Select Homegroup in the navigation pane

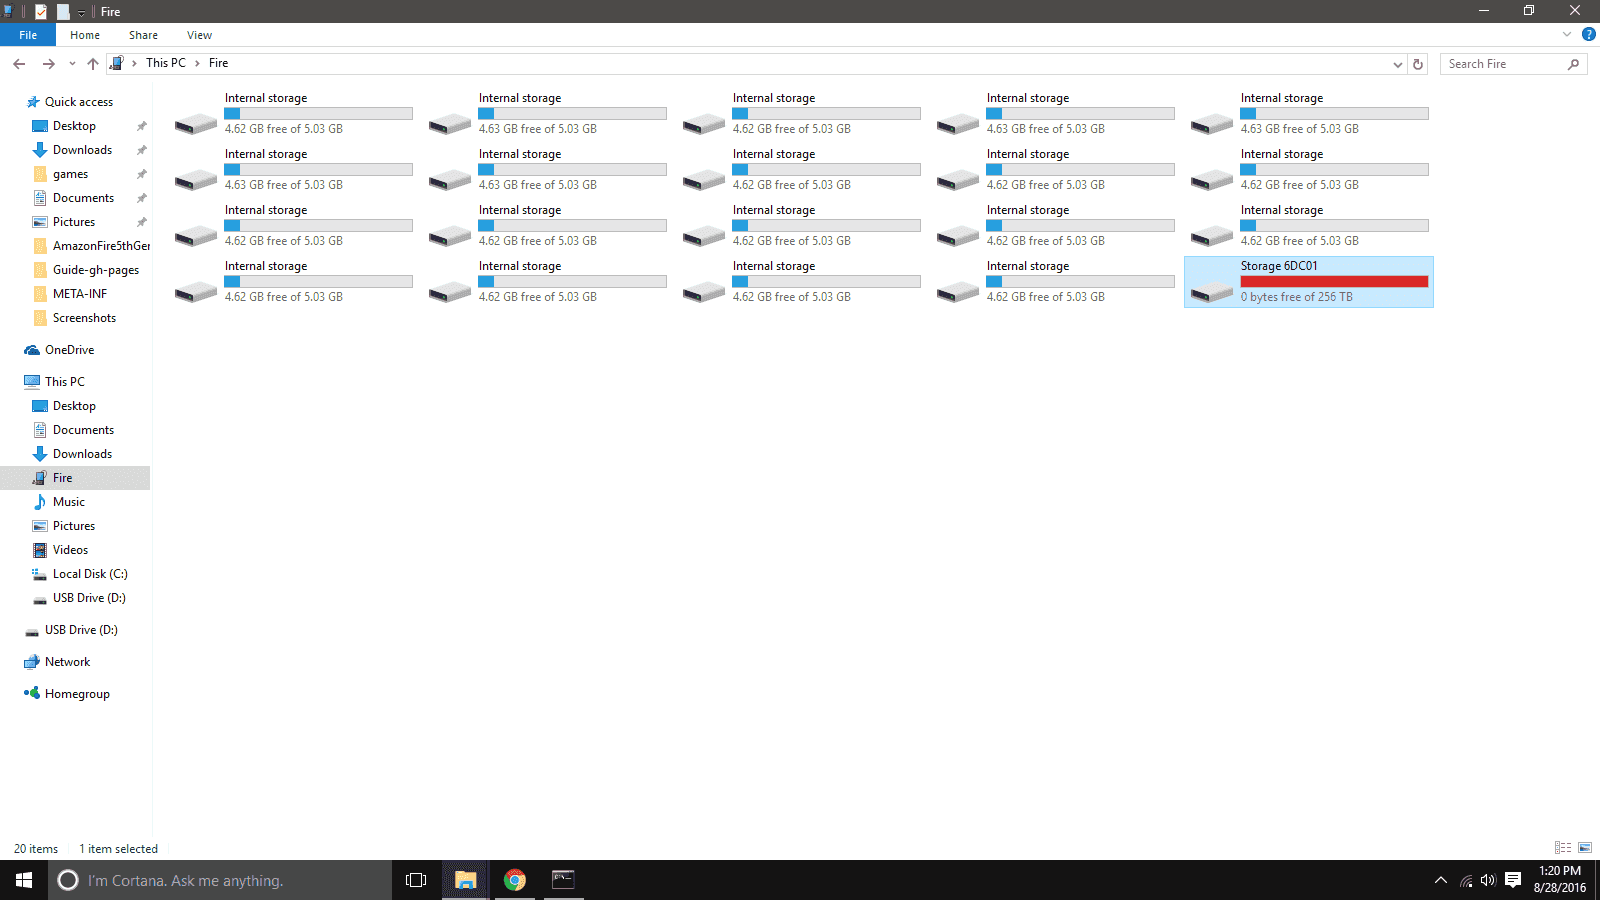[77, 694]
